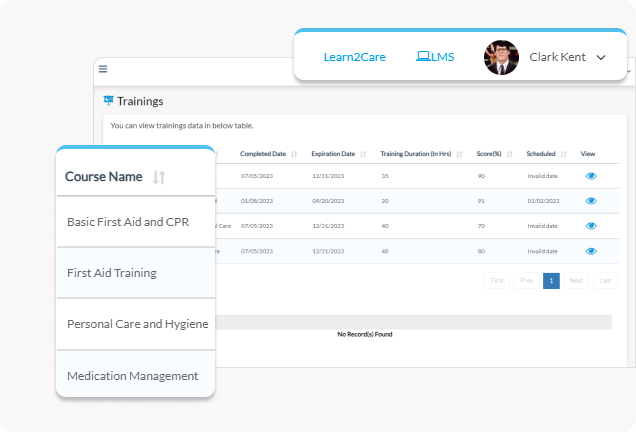The image size is (636, 432).
Task: Expand the Clark Kent account dropdown chevron
Action: tap(601, 58)
